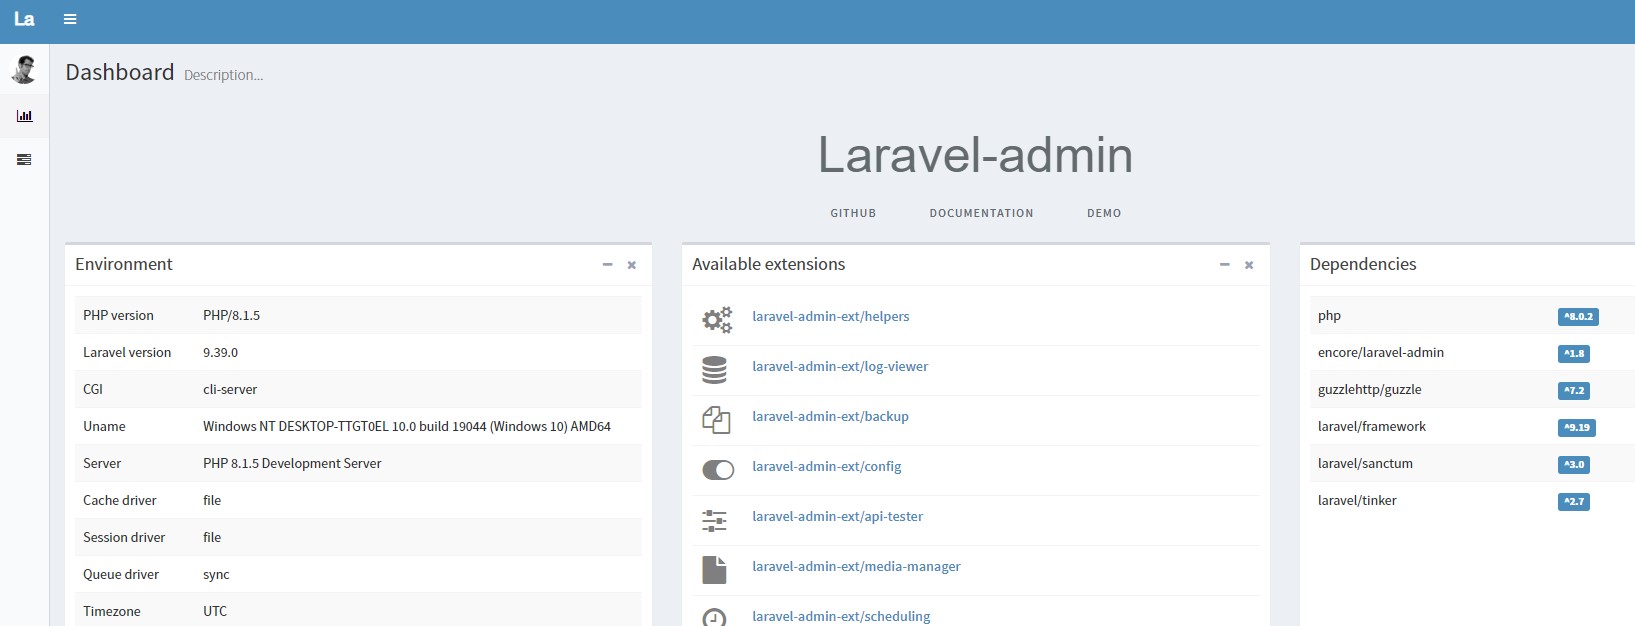Open laravel-admin-ext/config link
The height and width of the screenshot is (626, 1635).
point(827,466)
